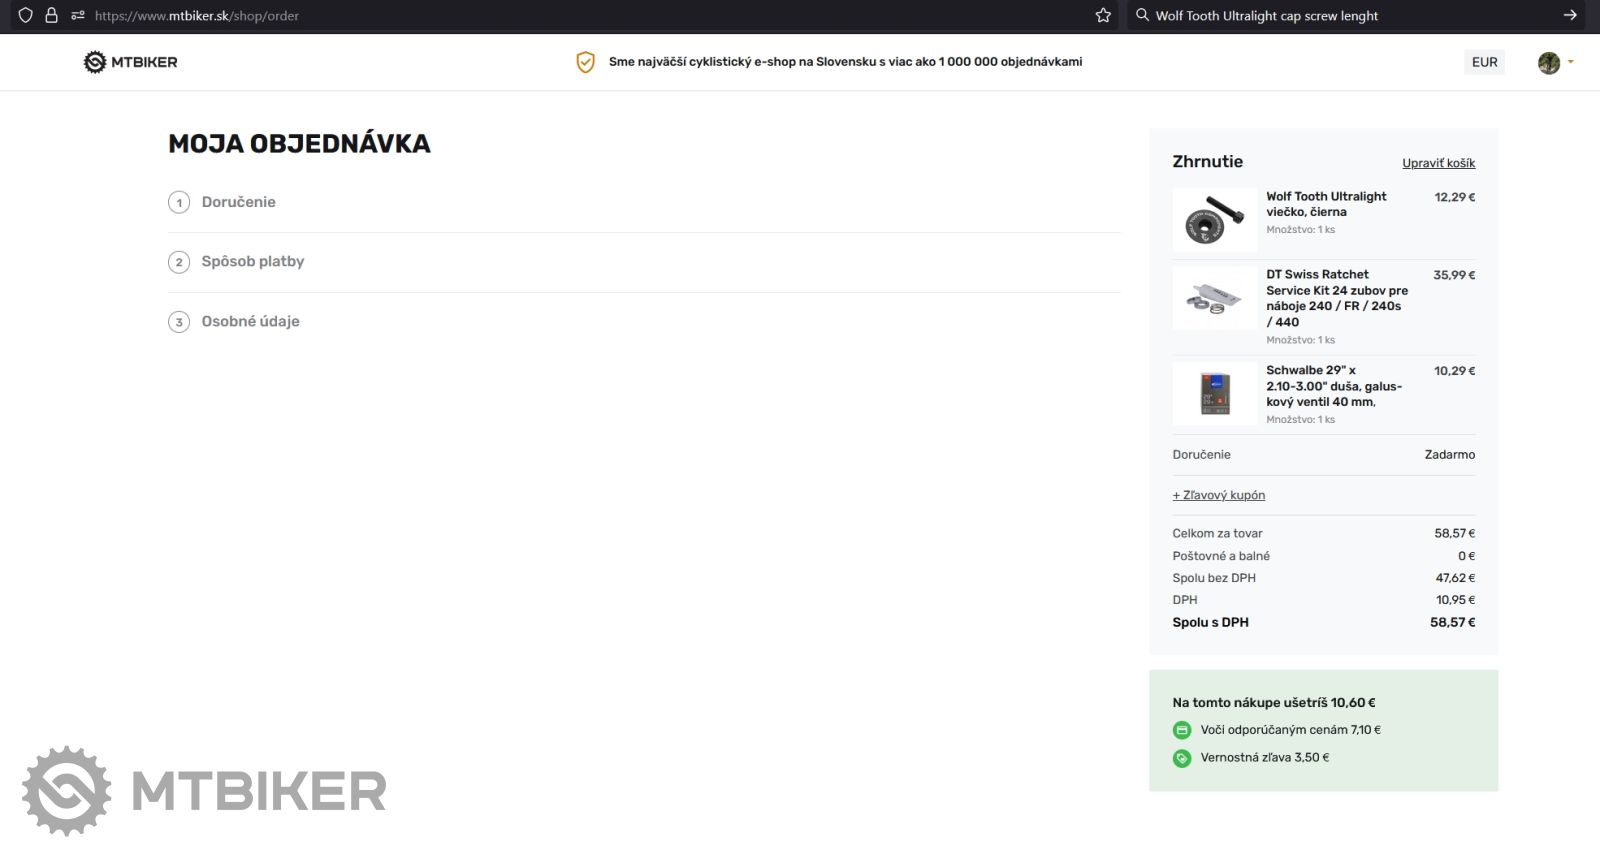This screenshot has width=1600, height=854.
Task: Expand the Doručenie order step
Action: pos(238,202)
